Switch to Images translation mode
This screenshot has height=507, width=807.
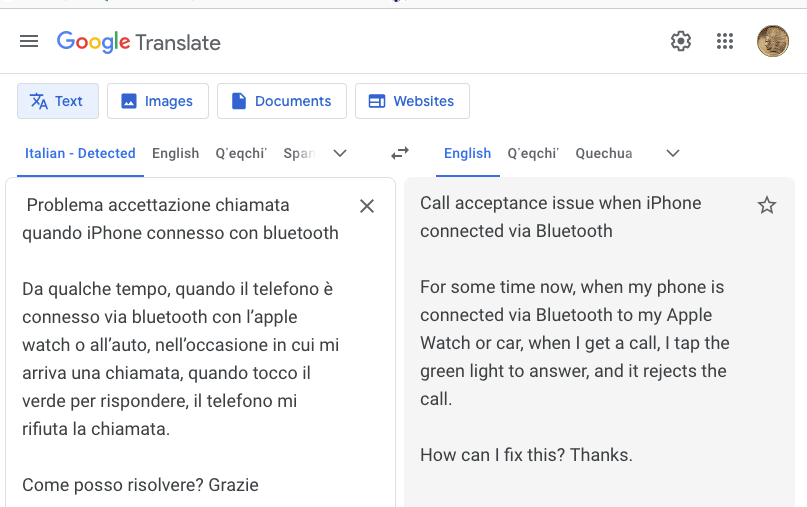point(158,101)
